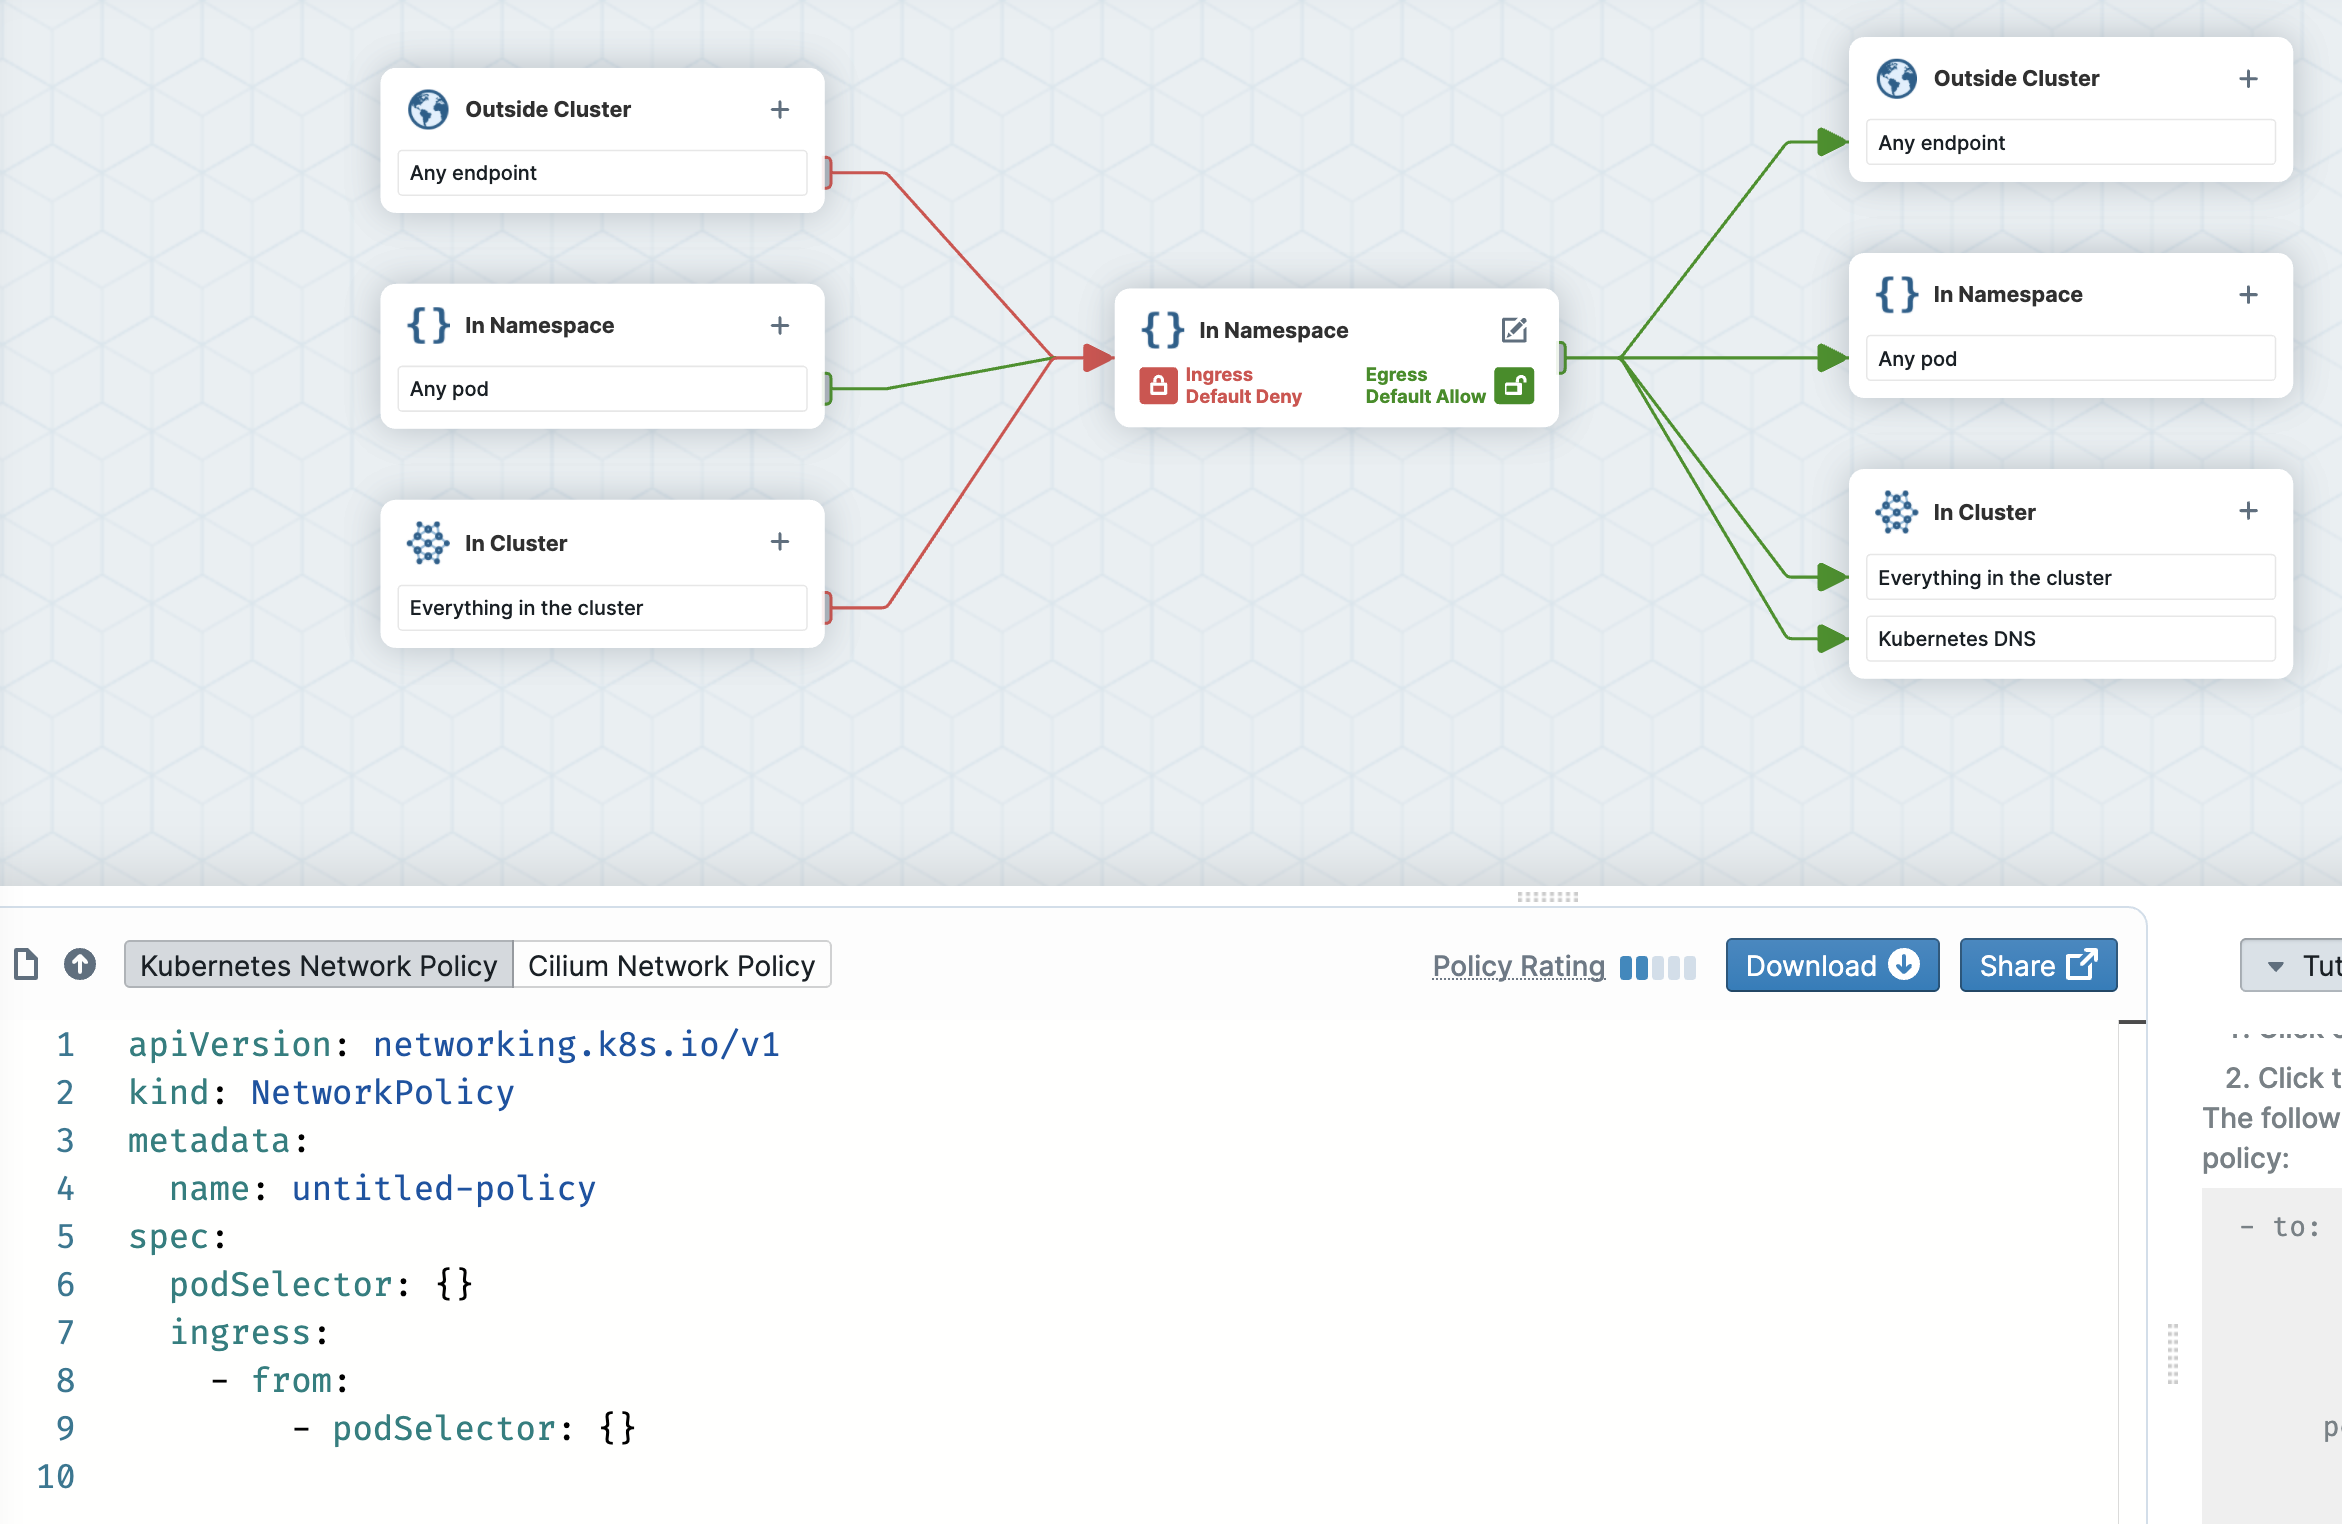Click the 'spec:' line in editor
Viewport: 2342px width, 1524px height.
178,1236
